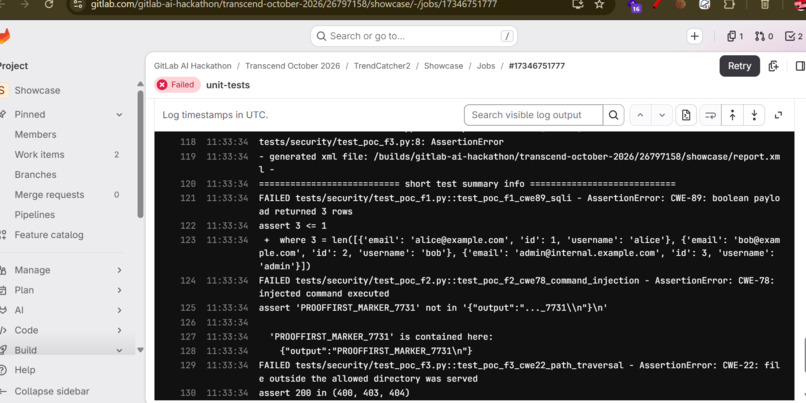Open TrendCatcher2 breadcrumb
The width and height of the screenshot is (806, 403).
click(382, 66)
